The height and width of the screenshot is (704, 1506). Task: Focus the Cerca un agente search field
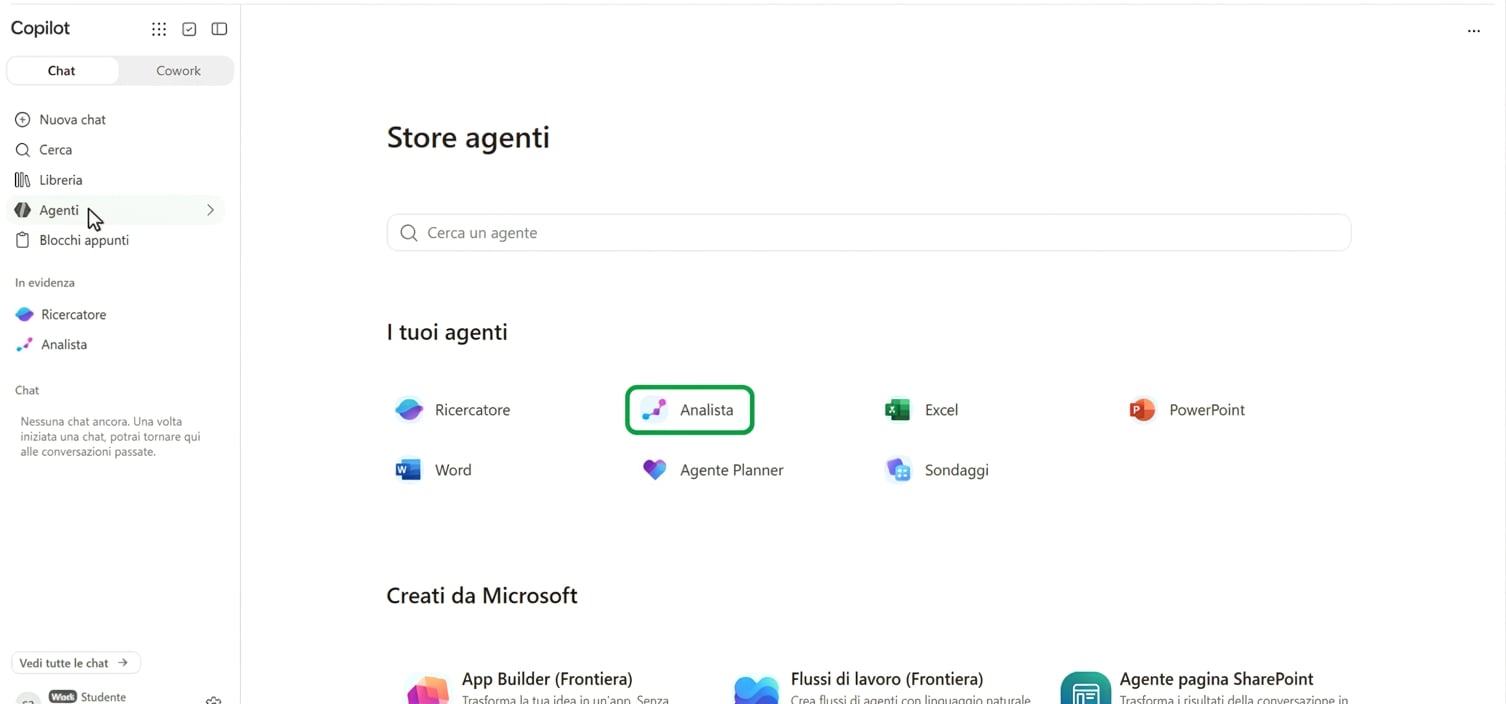869,233
